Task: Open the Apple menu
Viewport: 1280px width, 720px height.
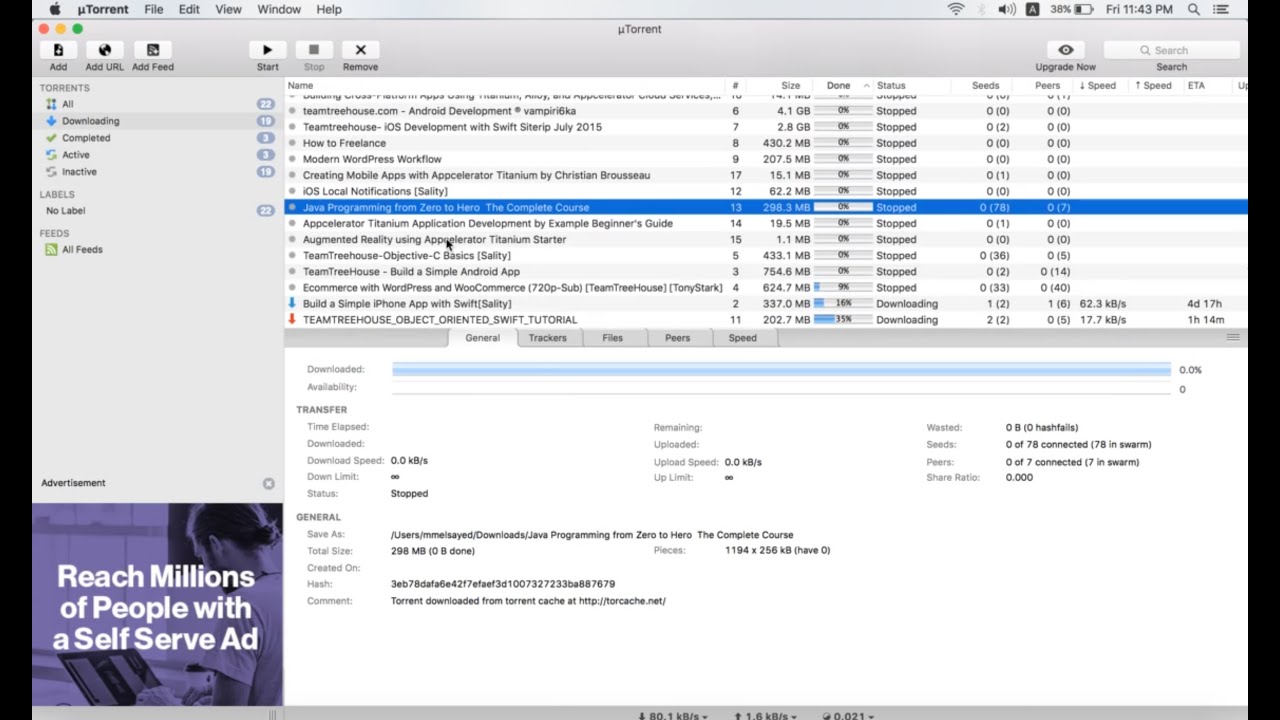Action: pyautogui.click(x=55, y=9)
